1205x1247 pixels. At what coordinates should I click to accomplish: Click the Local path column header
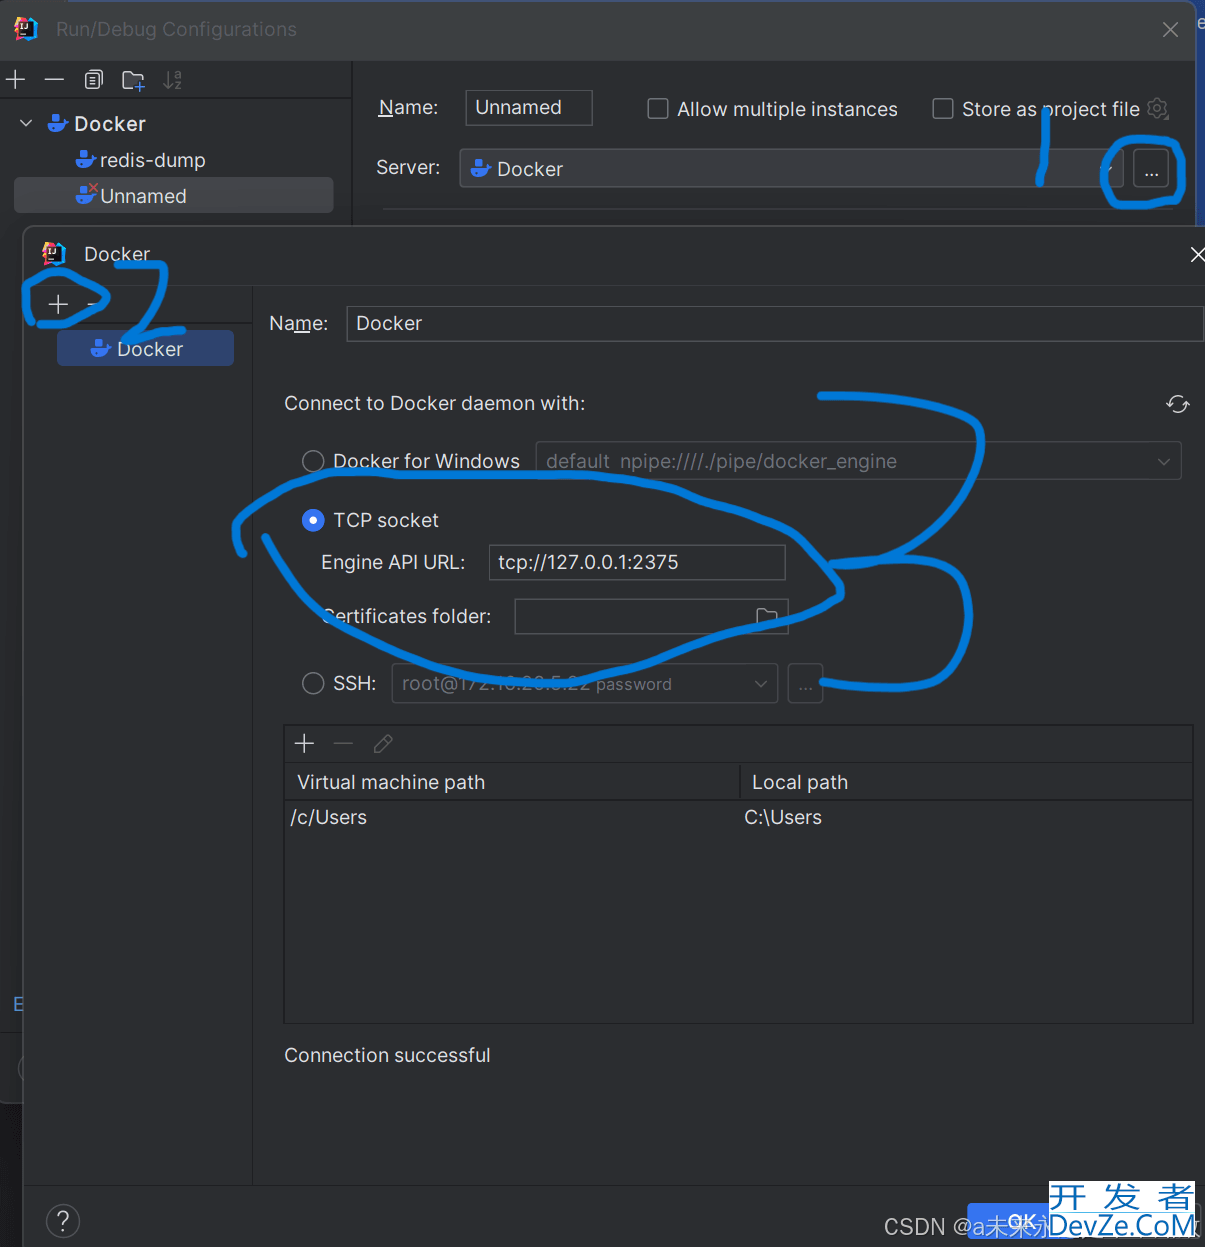[x=966, y=782]
